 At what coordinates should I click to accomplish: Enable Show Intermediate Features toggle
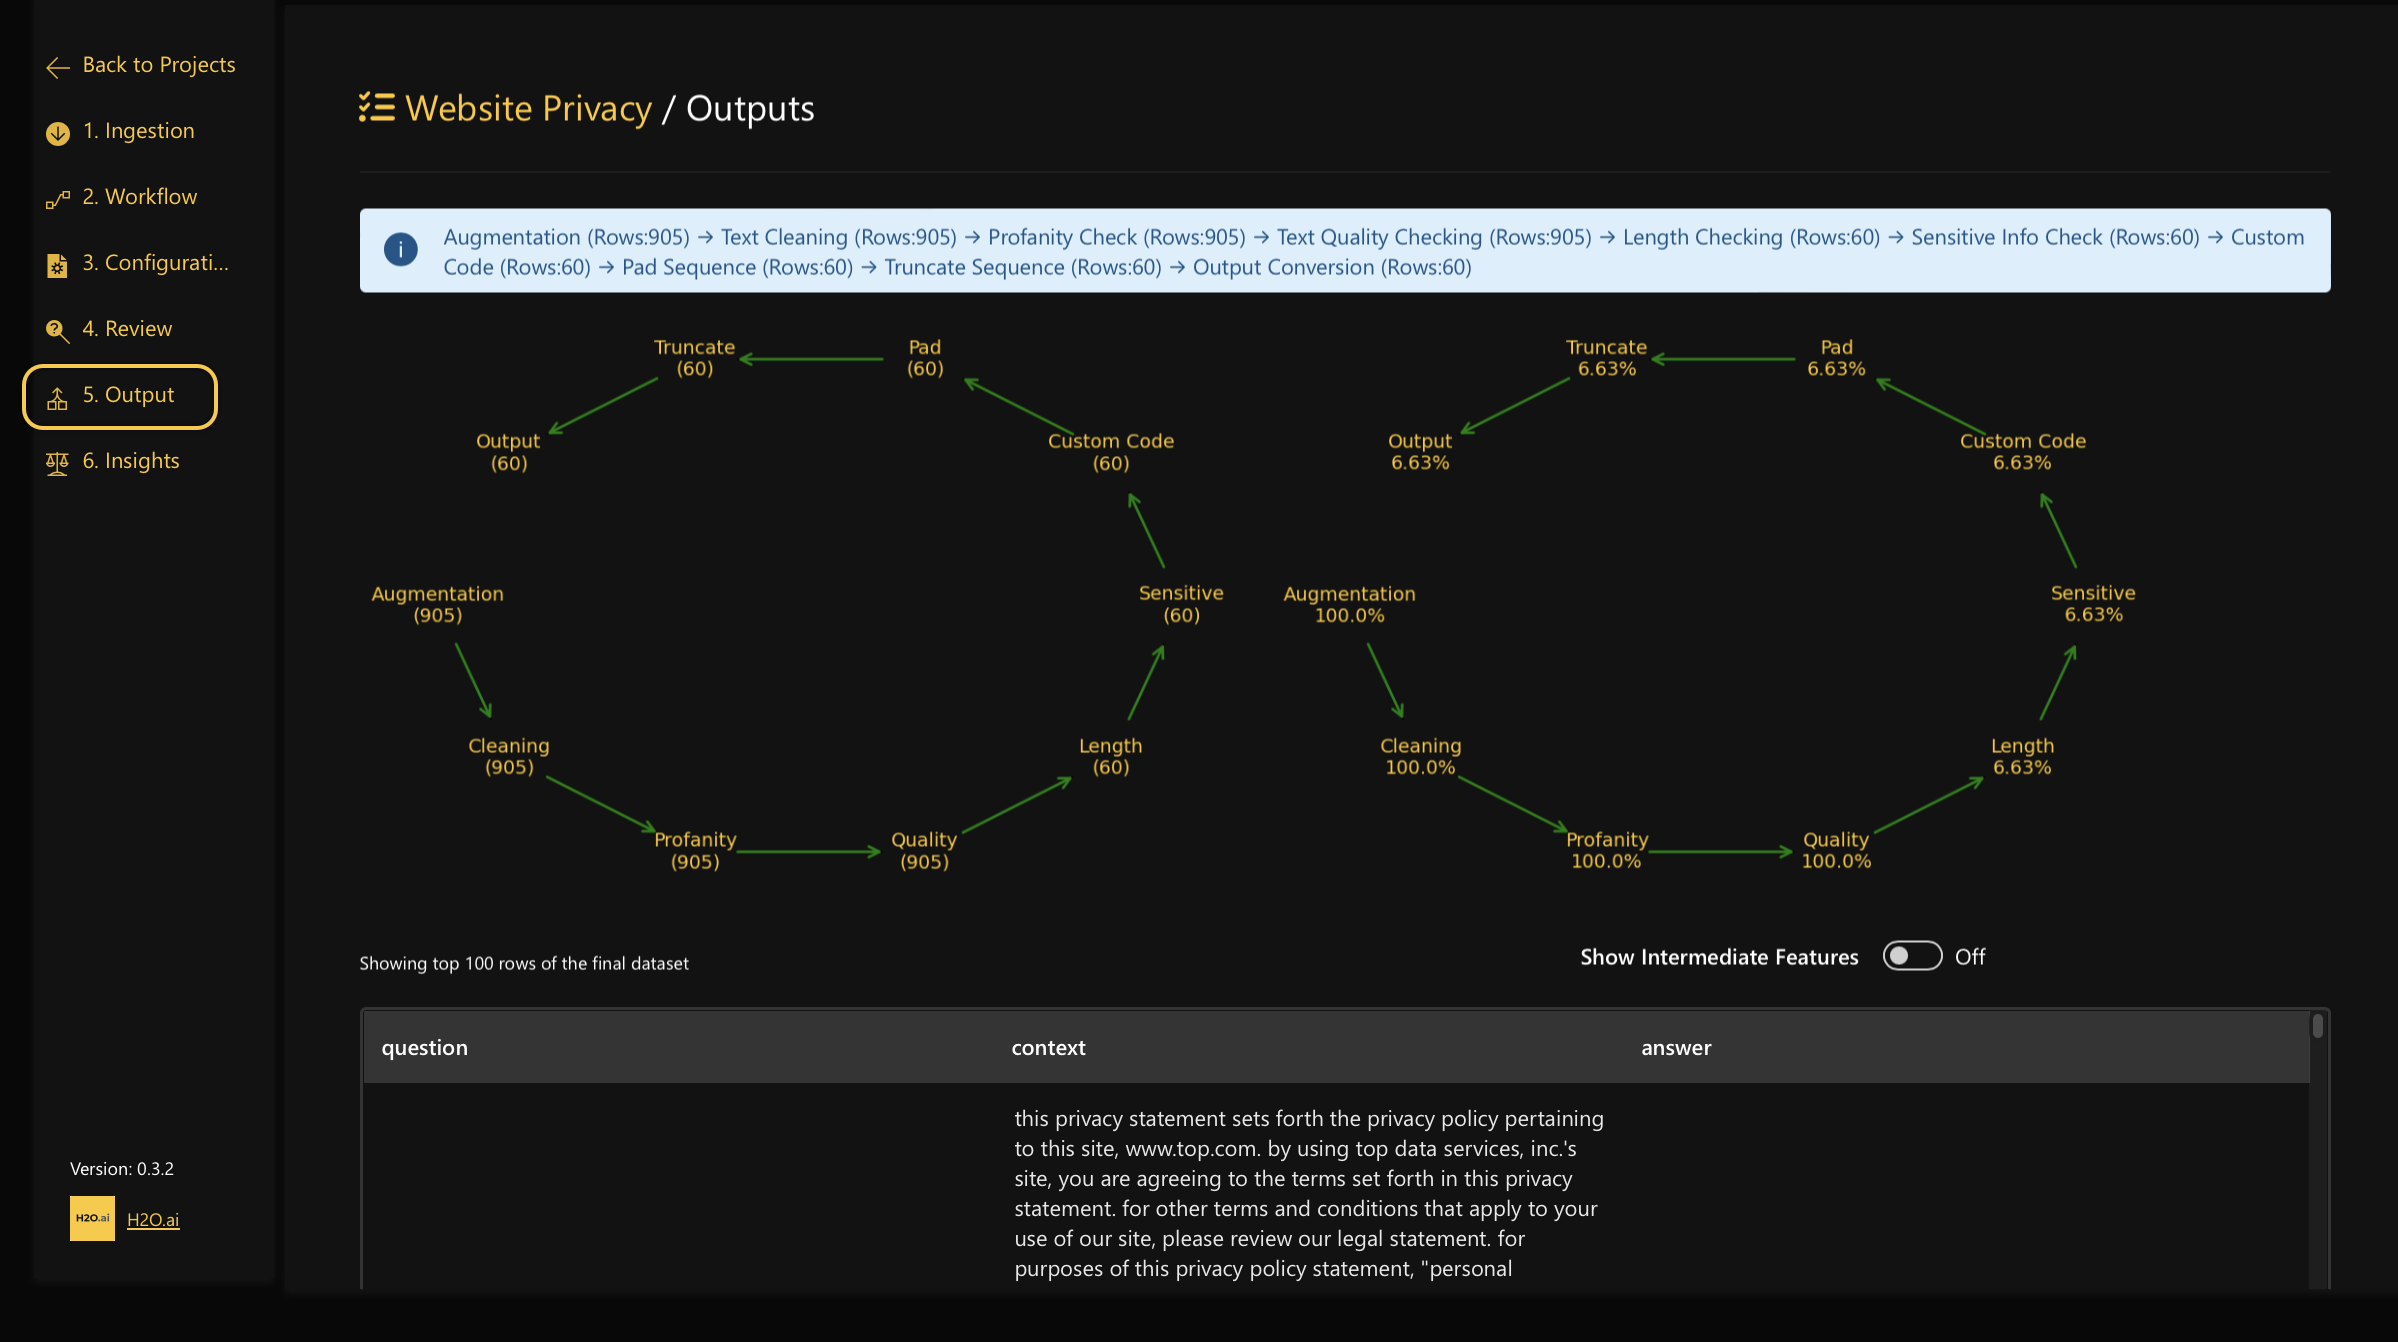pyautogui.click(x=1911, y=956)
